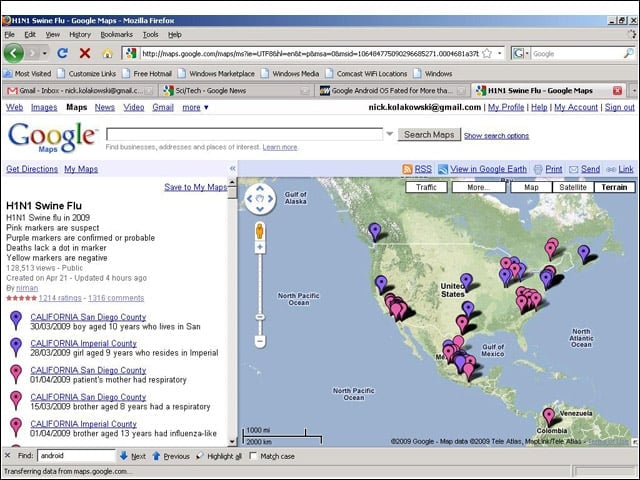Image resolution: width=640 pixels, height=480 pixels.
Task: Click the Street View pegman icon
Action: pyautogui.click(x=260, y=231)
